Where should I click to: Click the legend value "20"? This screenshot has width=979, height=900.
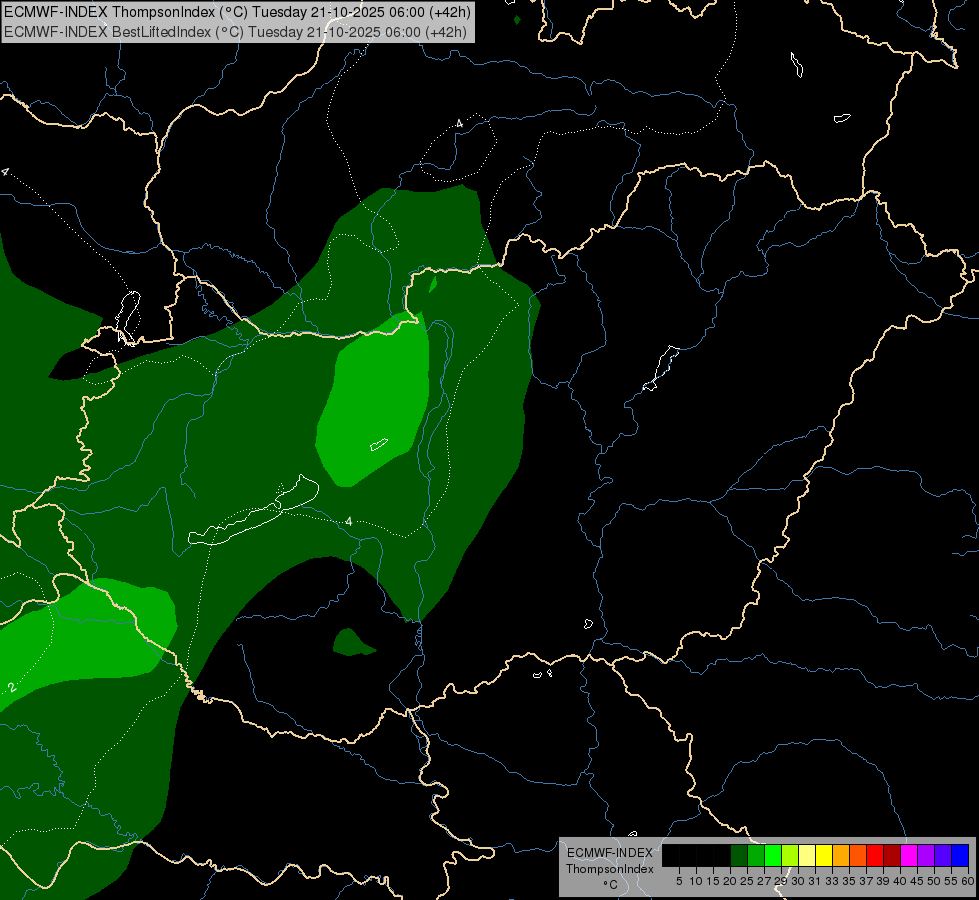pos(731,881)
